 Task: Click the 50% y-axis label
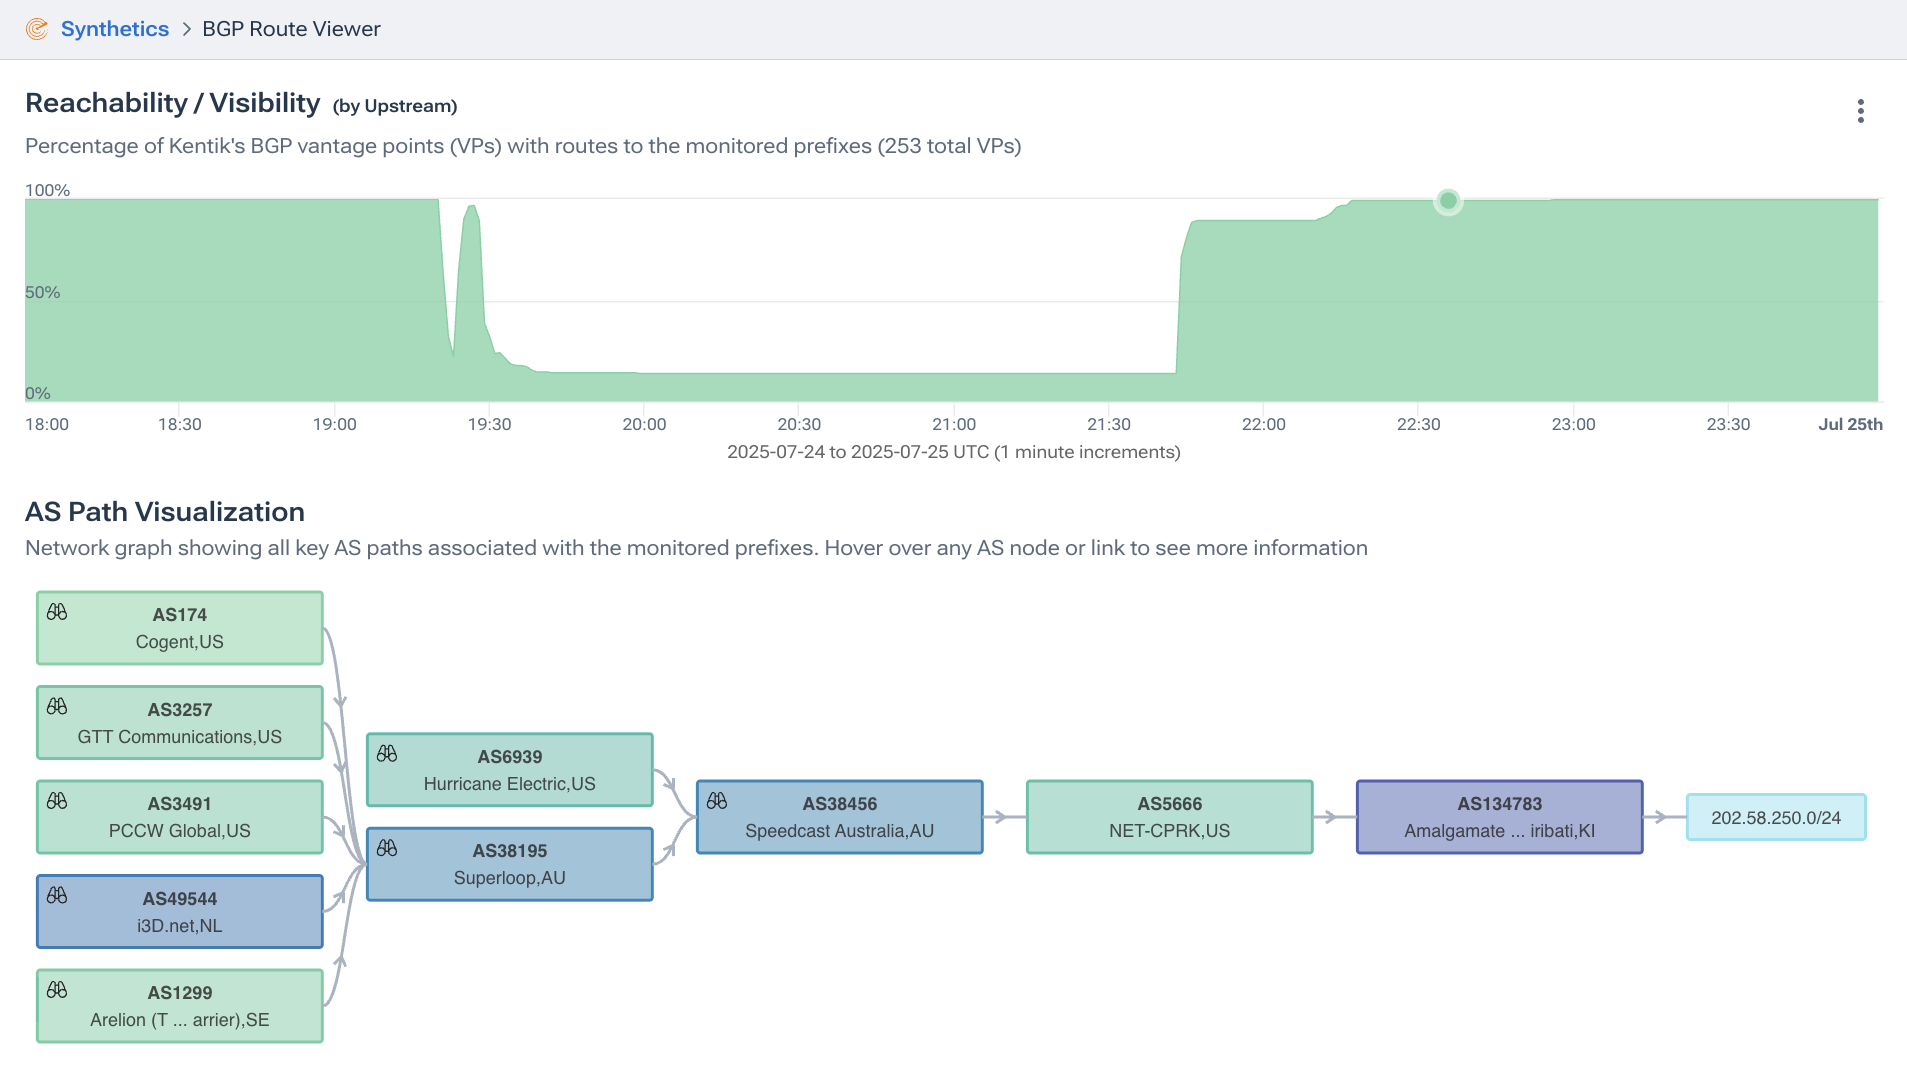[43, 292]
